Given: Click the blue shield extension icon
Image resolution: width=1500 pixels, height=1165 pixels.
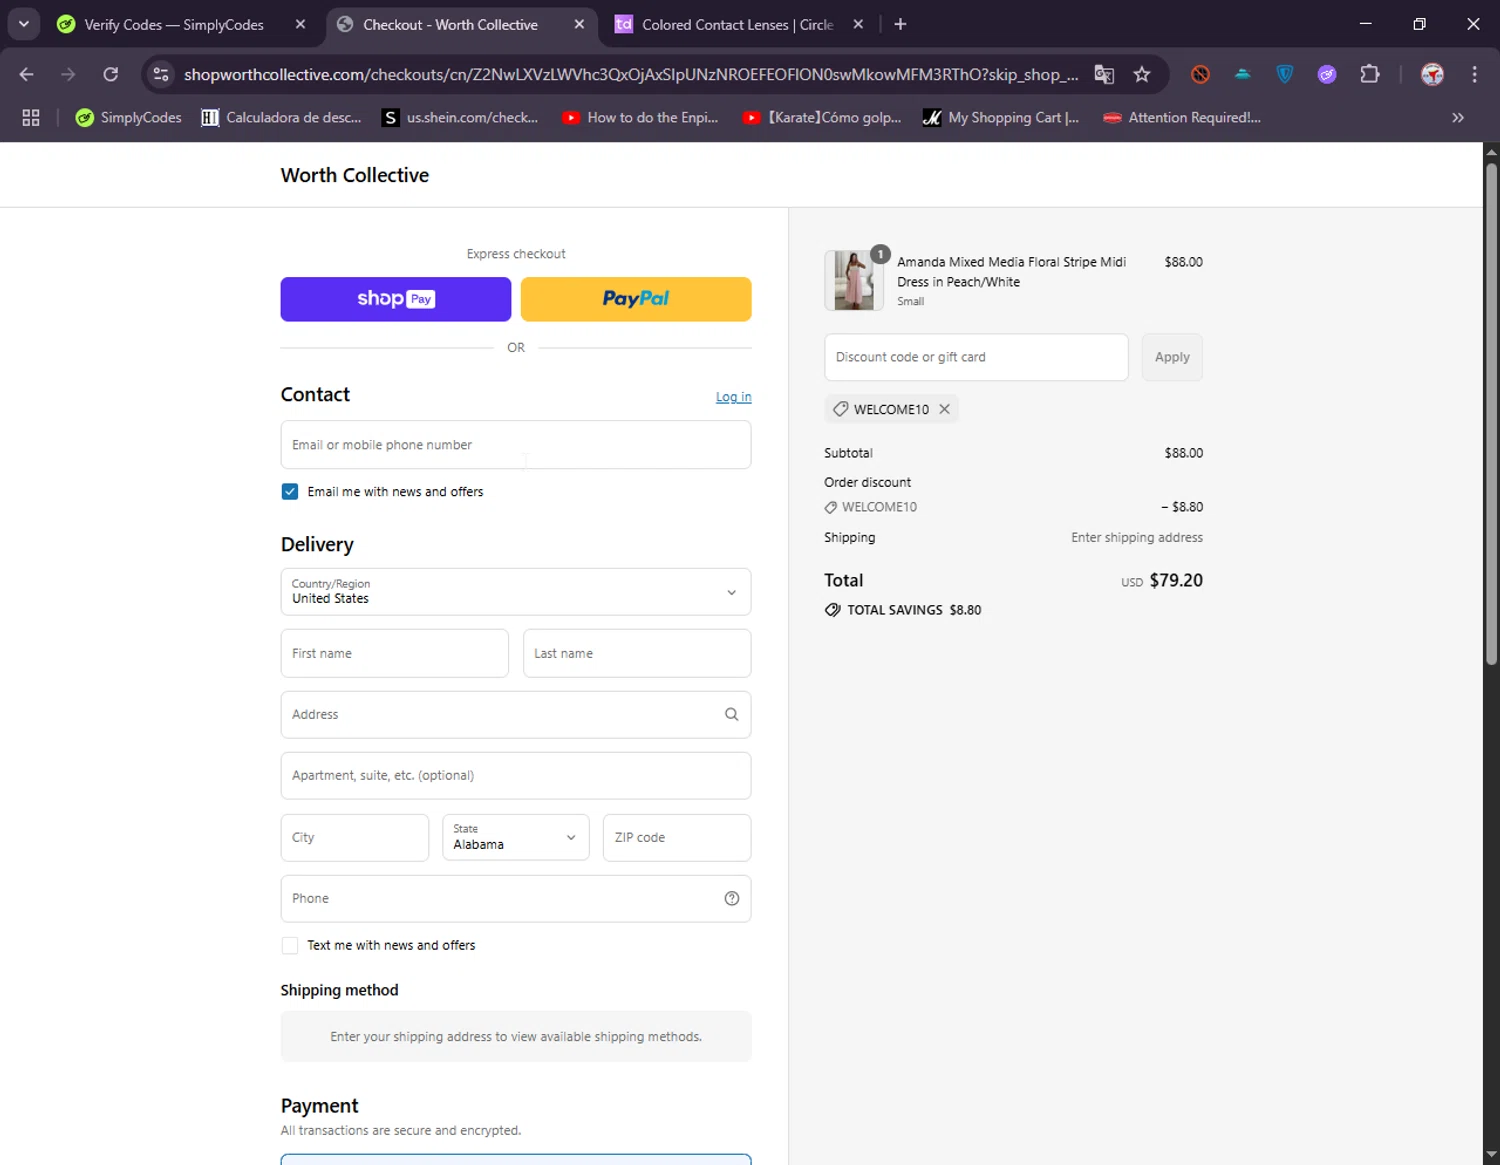Looking at the screenshot, I should (x=1285, y=74).
